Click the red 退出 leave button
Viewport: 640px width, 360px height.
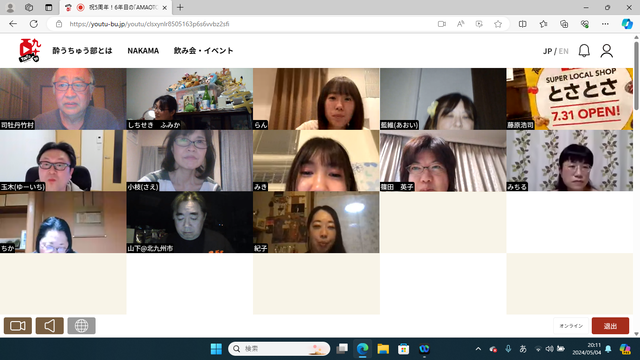pos(610,326)
